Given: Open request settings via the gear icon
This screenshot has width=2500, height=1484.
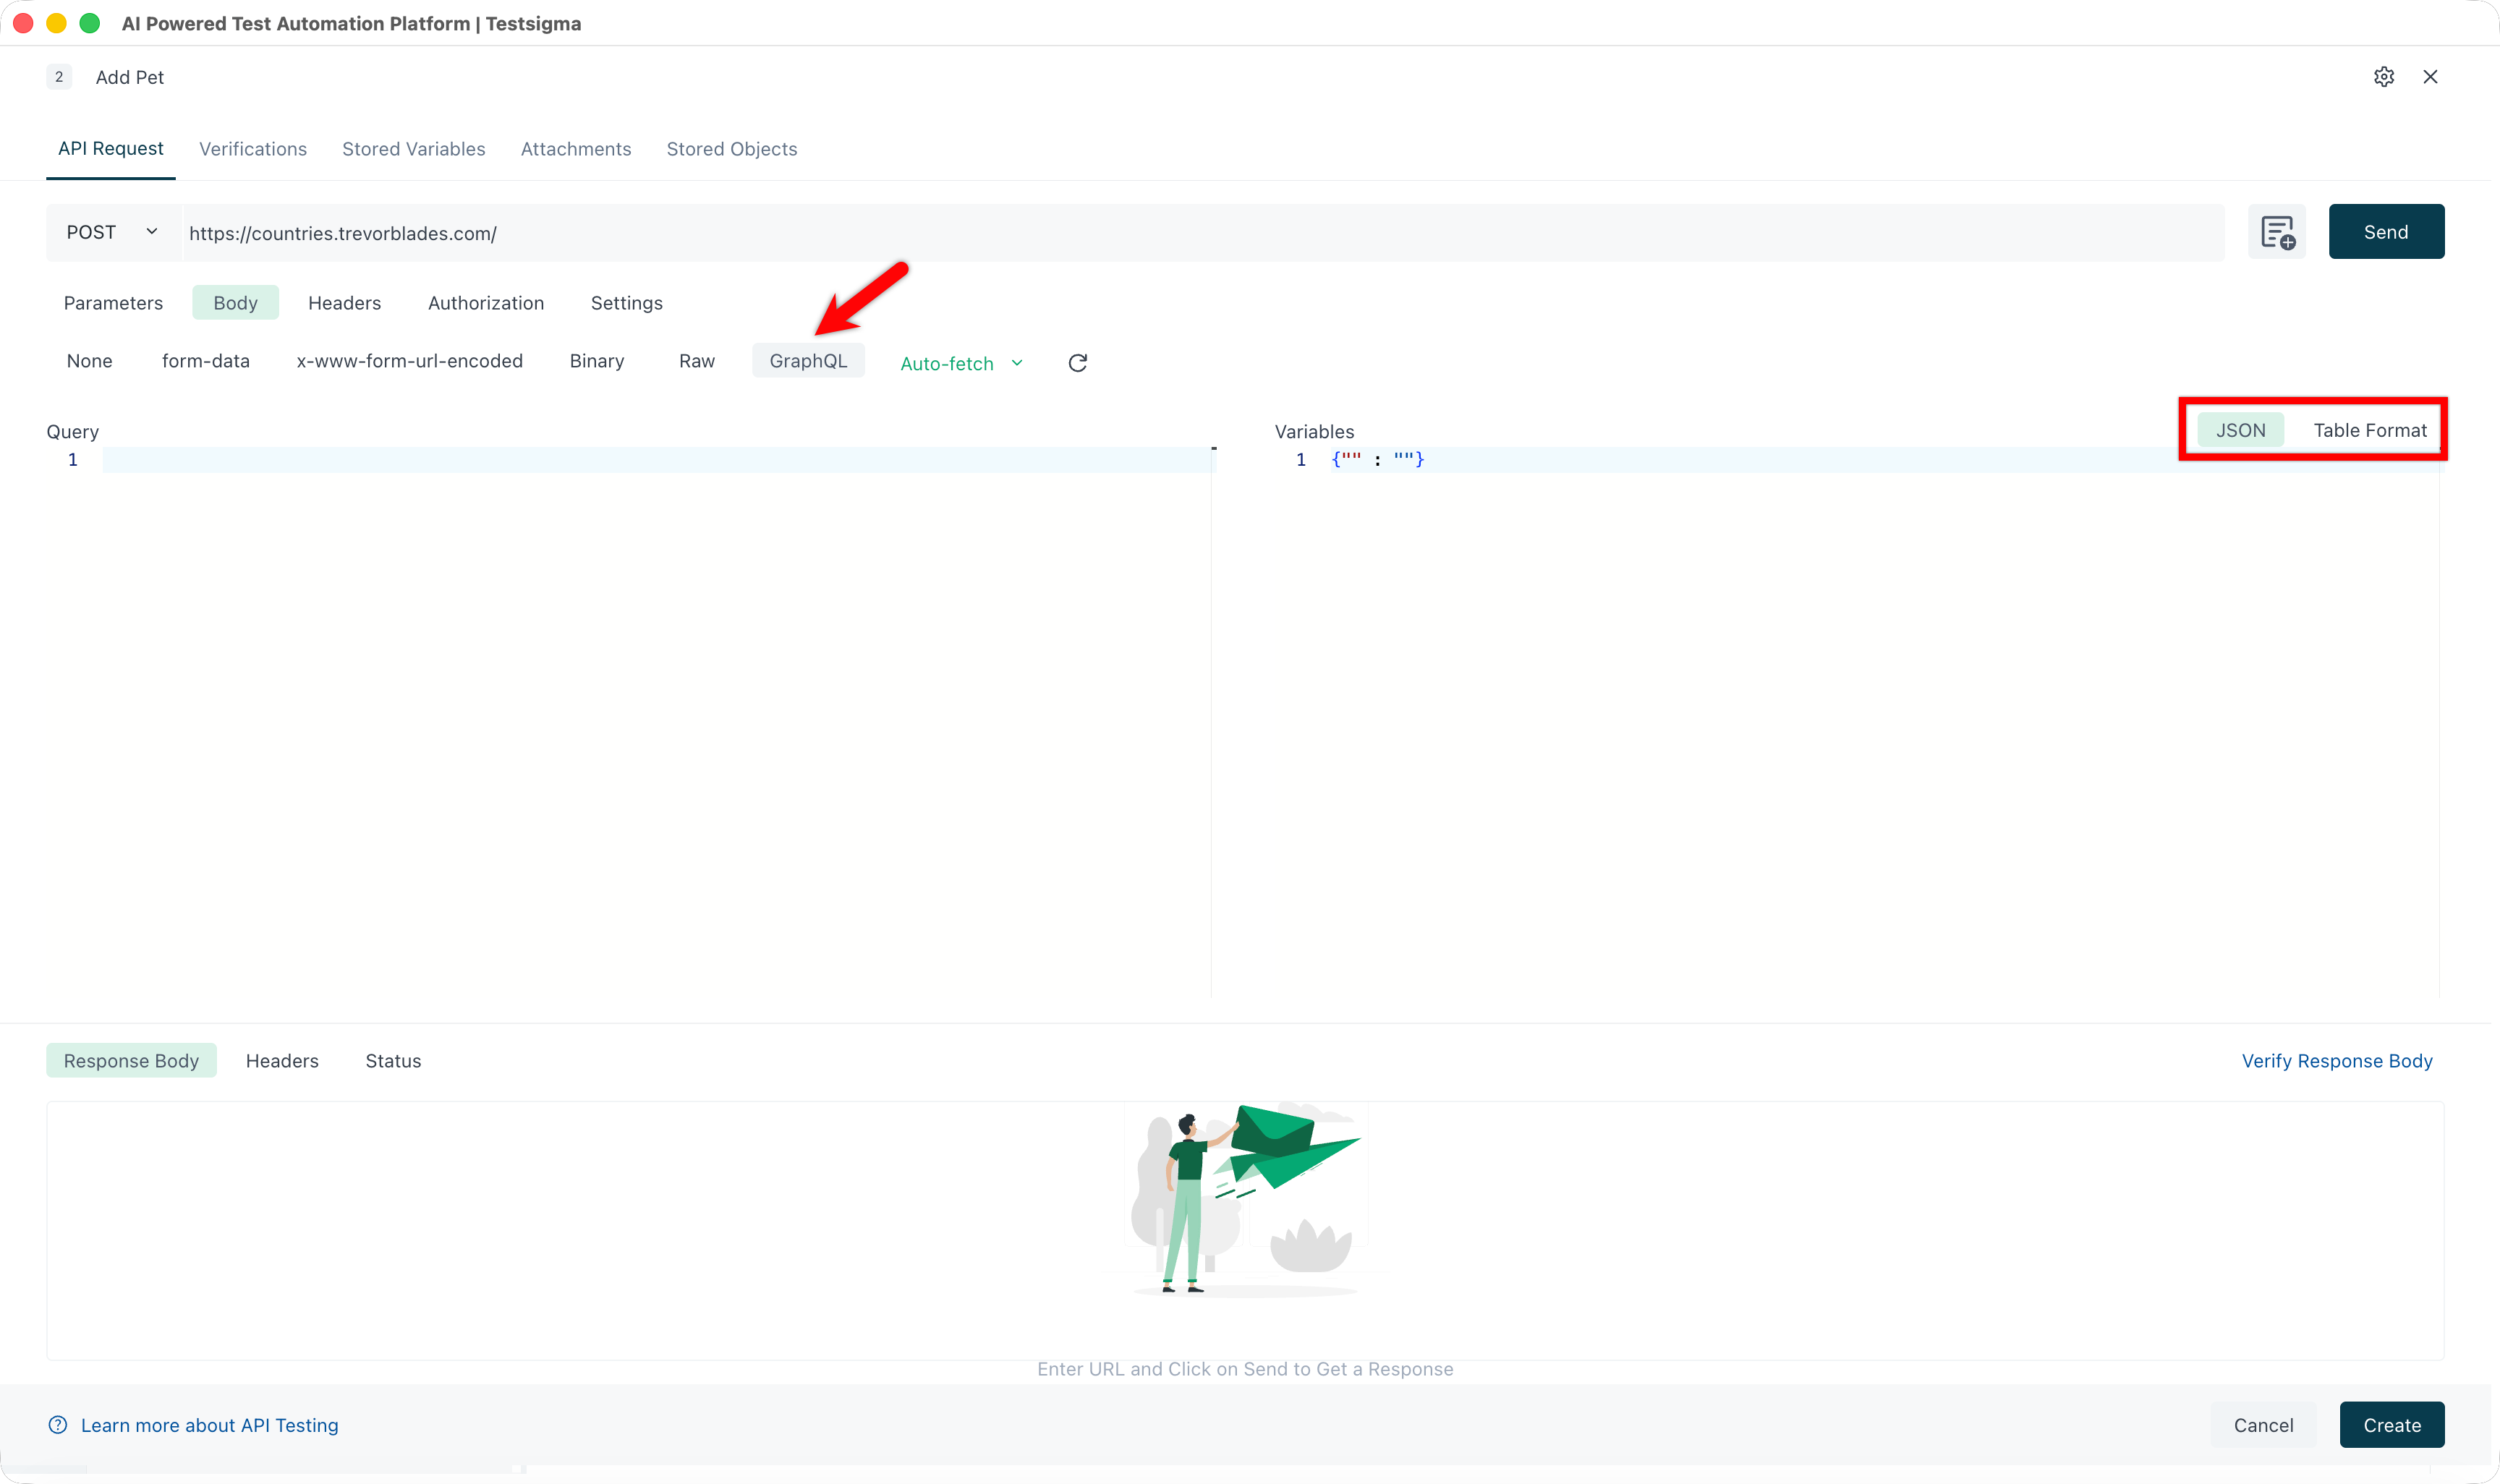Looking at the screenshot, I should click(2384, 76).
